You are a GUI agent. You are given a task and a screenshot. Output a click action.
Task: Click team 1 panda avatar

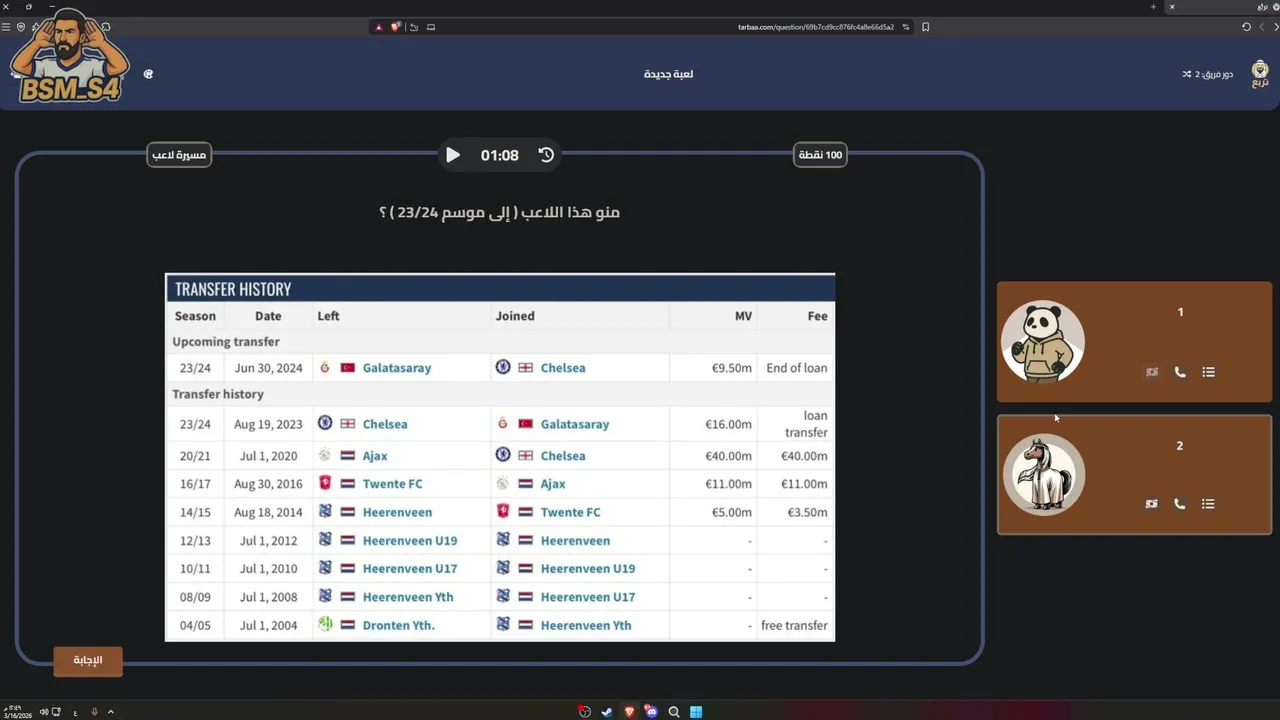coord(1043,342)
